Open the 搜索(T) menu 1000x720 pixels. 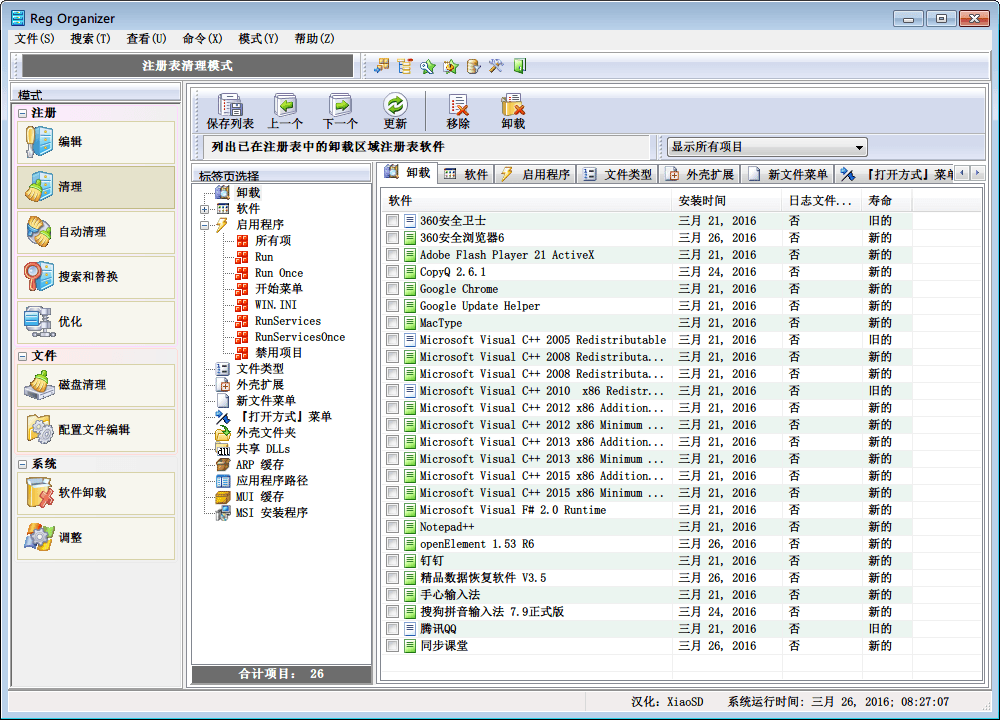tap(91, 39)
